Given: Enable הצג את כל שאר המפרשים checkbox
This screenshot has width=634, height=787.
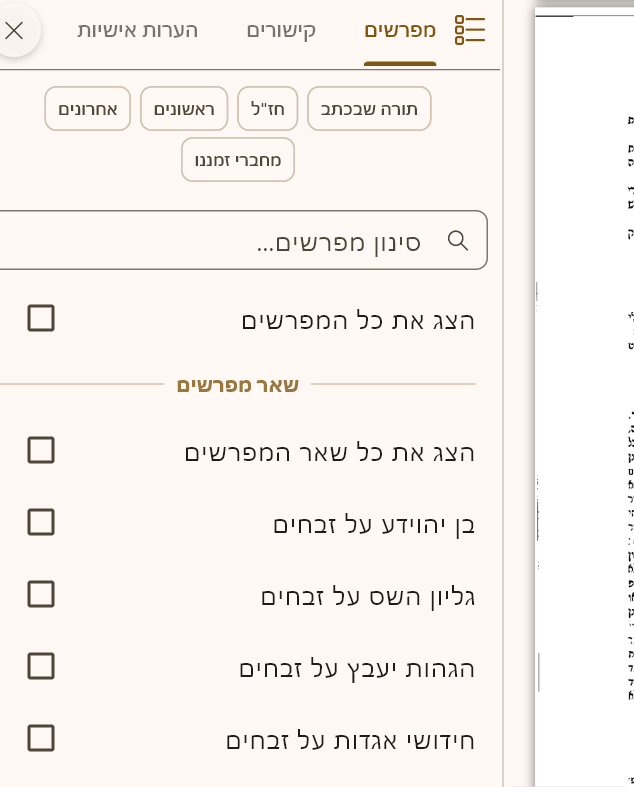Looking at the screenshot, I should point(41,451).
